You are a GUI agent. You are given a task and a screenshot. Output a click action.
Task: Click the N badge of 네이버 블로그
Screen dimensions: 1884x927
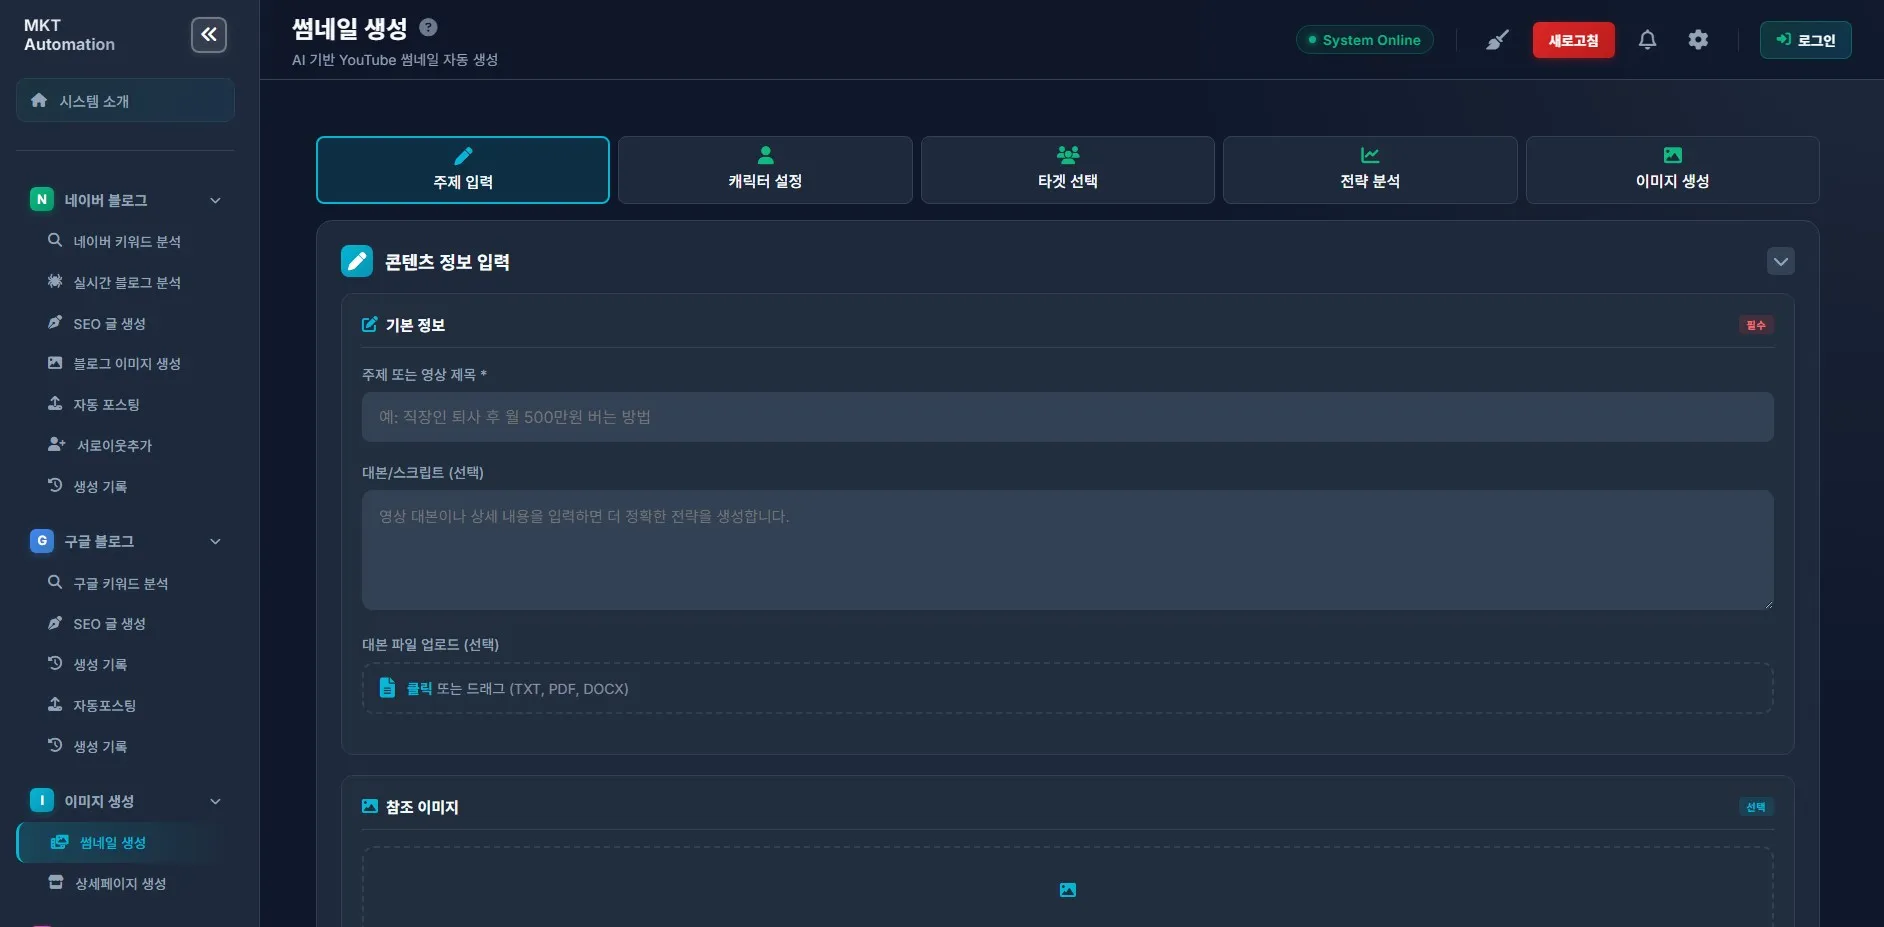[41, 199]
